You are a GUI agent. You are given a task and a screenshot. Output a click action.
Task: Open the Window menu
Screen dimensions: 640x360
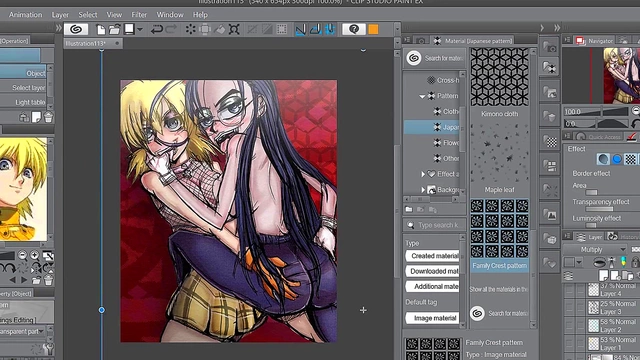pyautogui.click(x=170, y=15)
